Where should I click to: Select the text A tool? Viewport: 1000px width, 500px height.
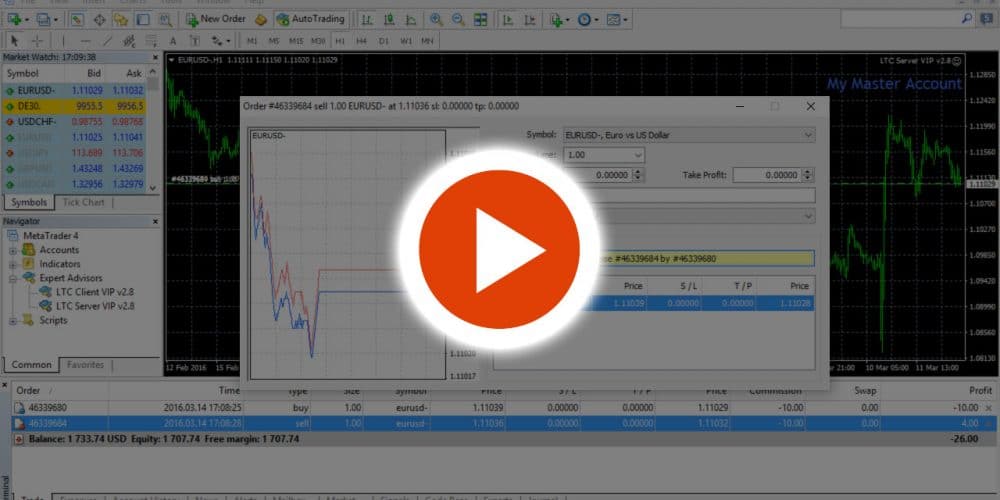(173, 41)
